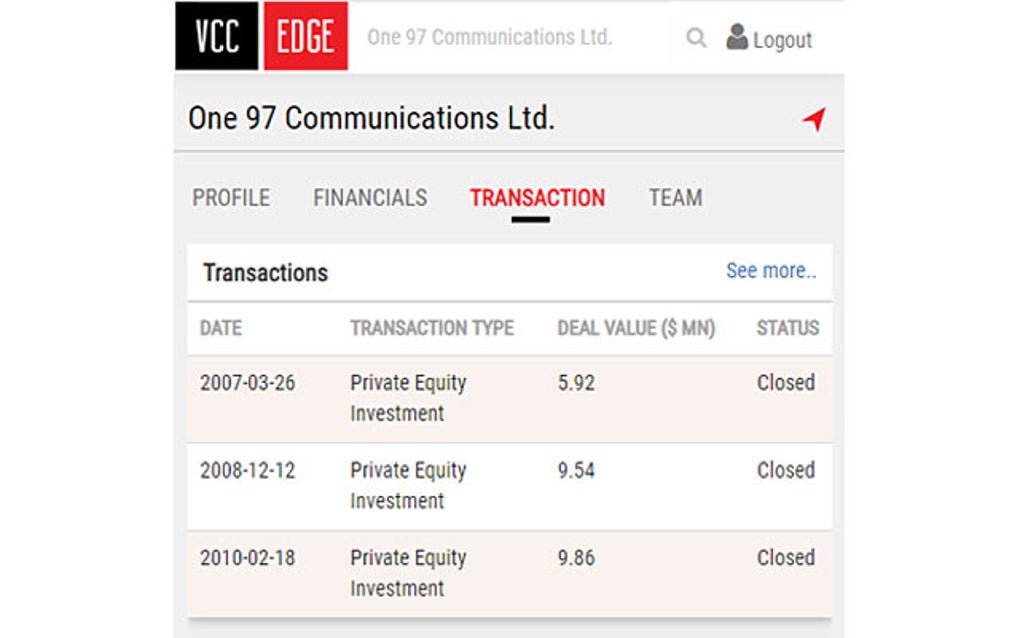Open the See more transactions link
1020x638 pixels.
[x=770, y=271]
